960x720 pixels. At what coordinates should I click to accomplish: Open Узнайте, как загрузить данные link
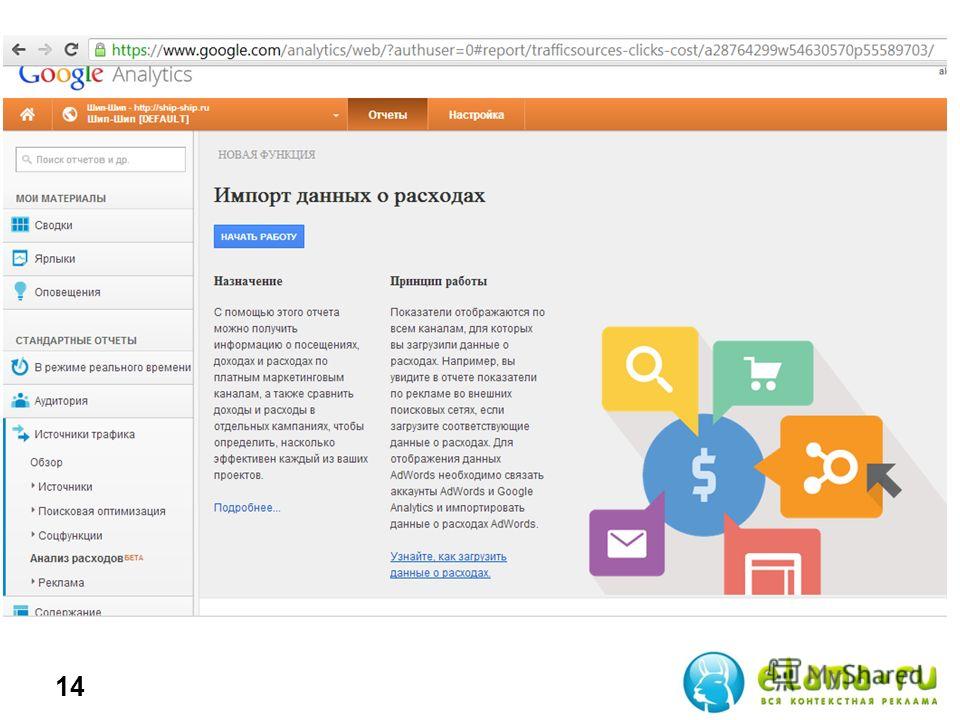click(448, 564)
